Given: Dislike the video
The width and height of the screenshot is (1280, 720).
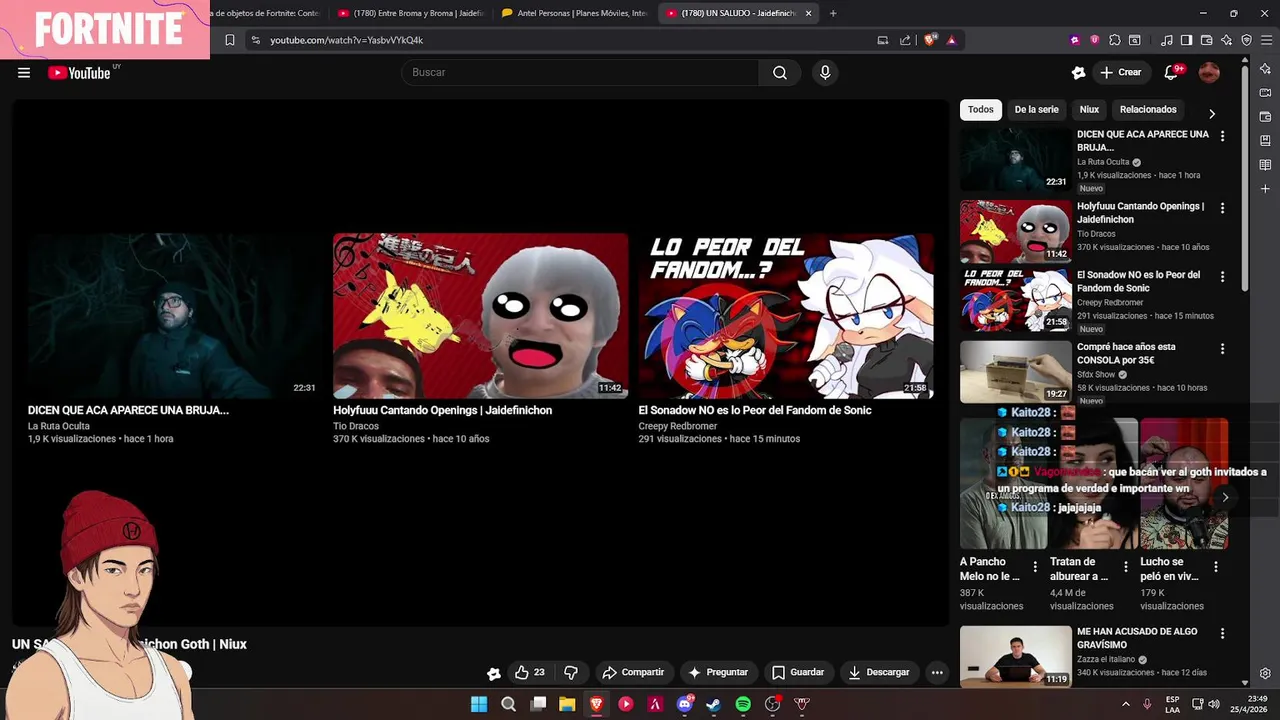Looking at the screenshot, I should click(571, 672).
